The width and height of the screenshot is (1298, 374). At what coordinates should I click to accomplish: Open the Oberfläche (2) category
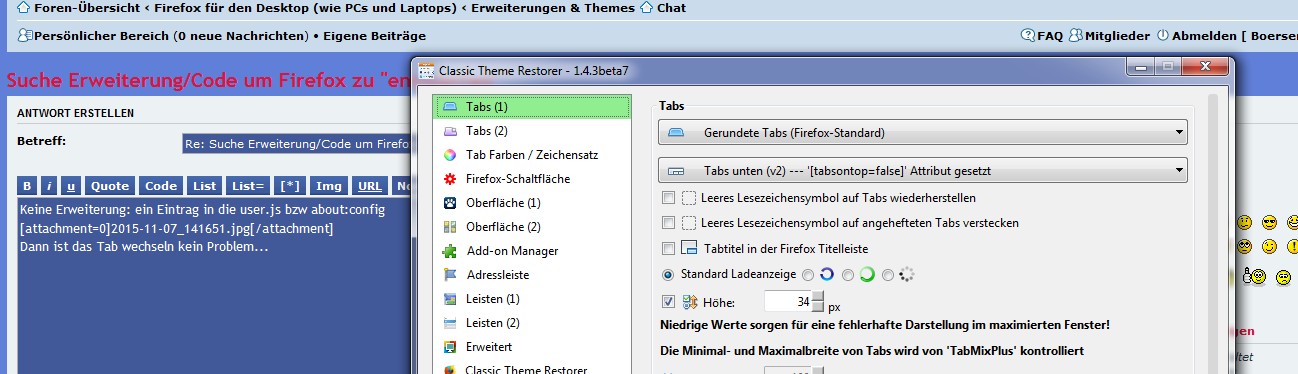(x=532, y=227)
